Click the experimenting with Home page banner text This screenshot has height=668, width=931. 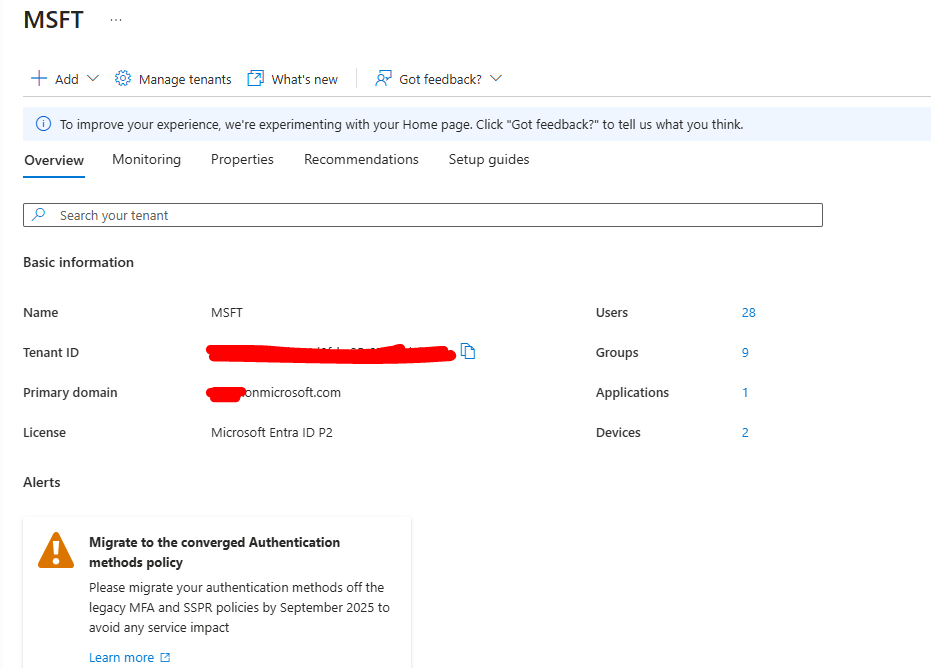coord(401,124)
